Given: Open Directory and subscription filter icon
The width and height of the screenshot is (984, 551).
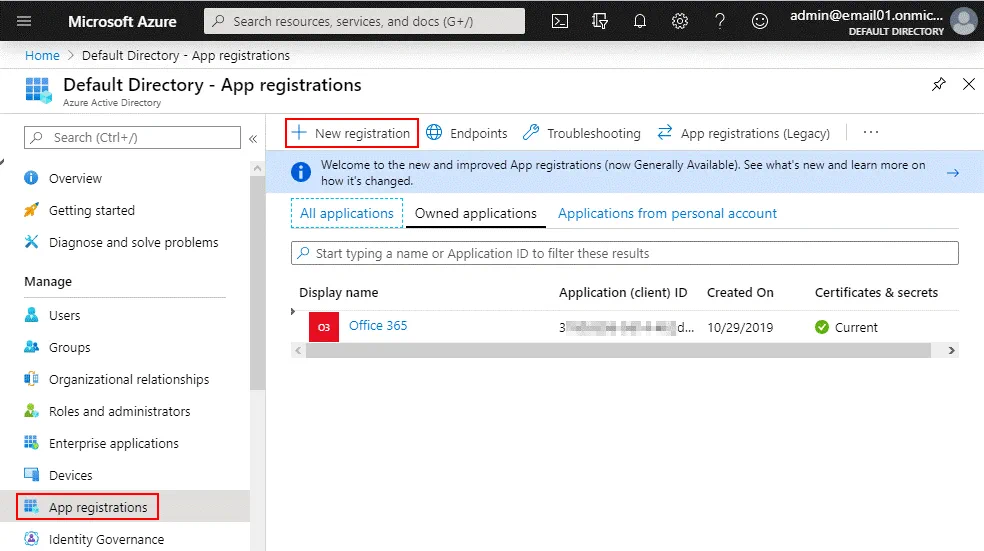Looking at the screenshot, I should [600, 21].
